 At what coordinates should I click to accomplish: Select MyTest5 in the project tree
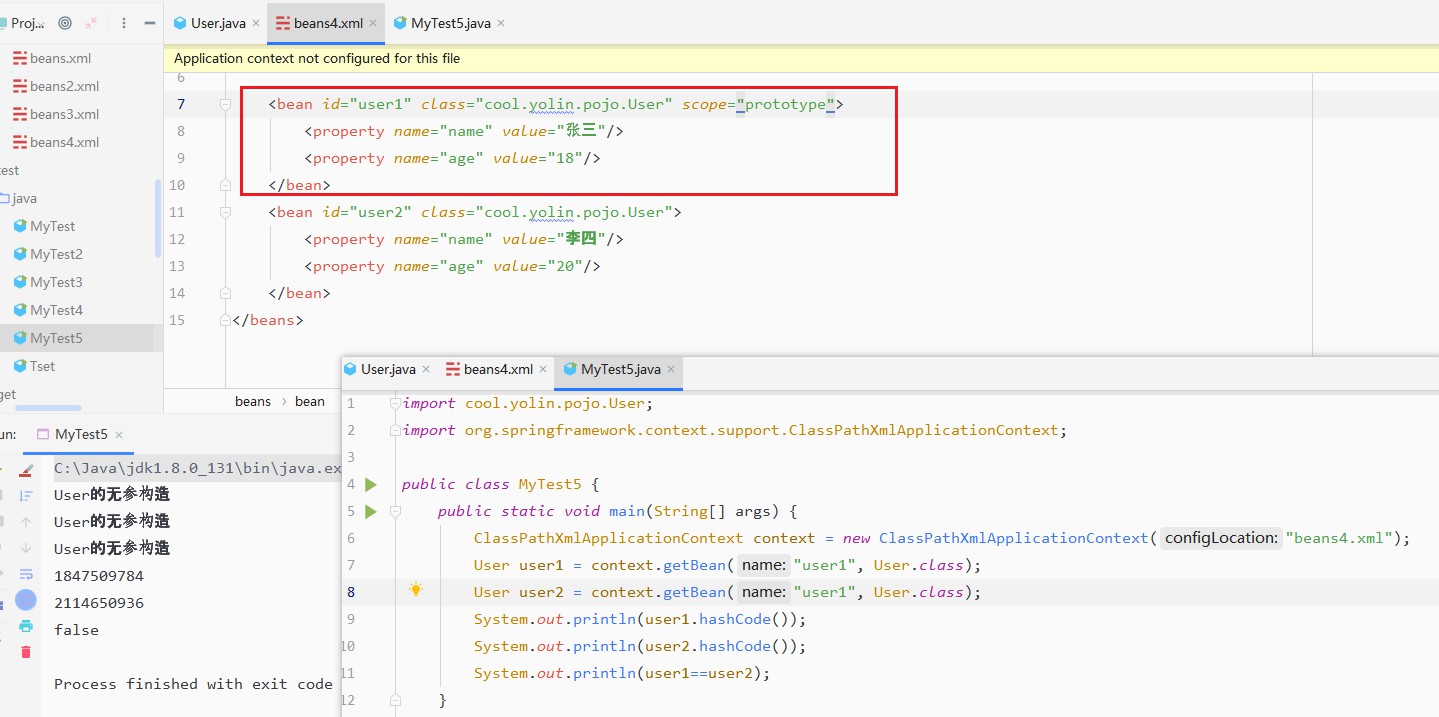[56, 338]
